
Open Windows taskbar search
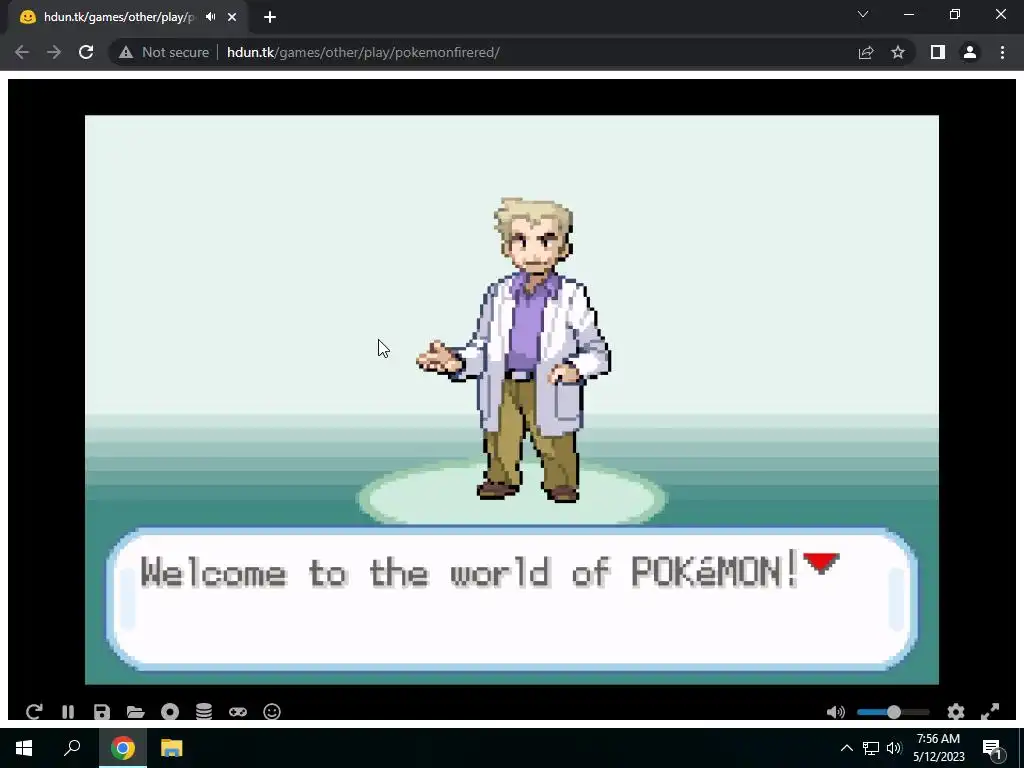point(72,748)
